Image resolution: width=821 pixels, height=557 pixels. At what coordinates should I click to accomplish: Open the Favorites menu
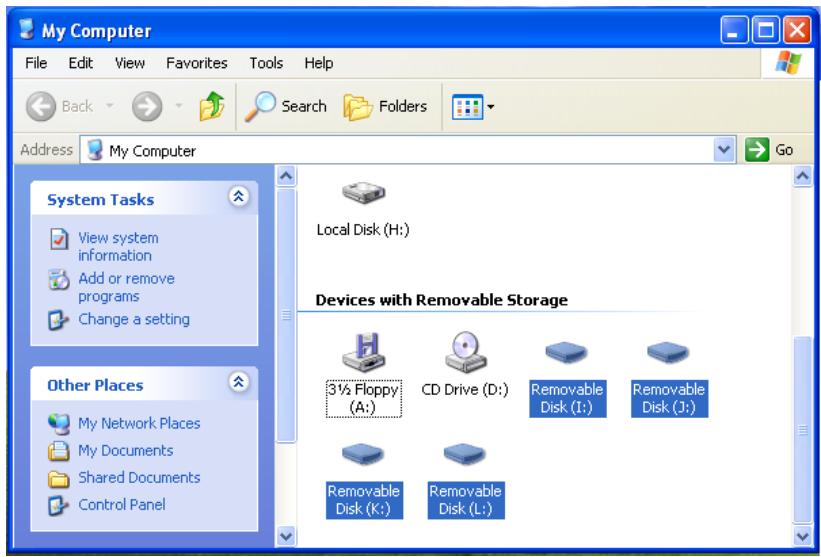[x=197, y=63]
